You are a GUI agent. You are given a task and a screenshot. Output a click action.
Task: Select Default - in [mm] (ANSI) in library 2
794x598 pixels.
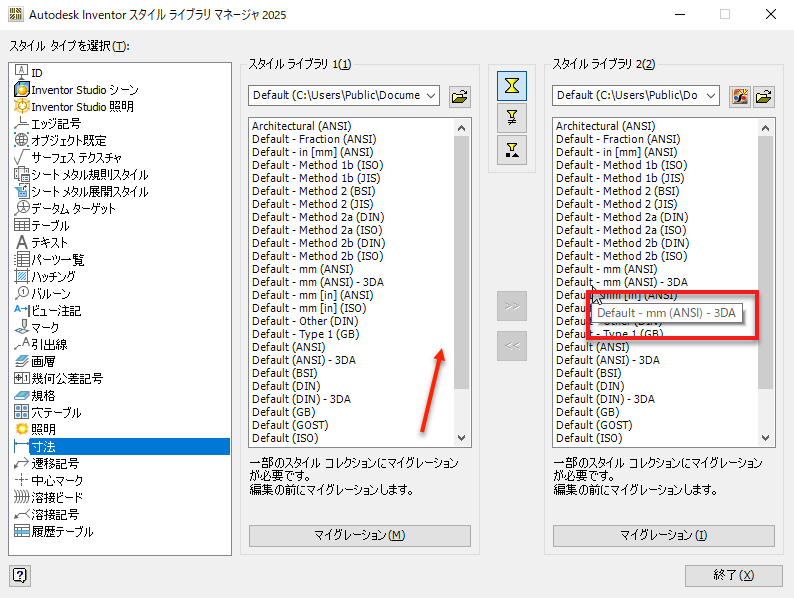[x=616, y=152]
